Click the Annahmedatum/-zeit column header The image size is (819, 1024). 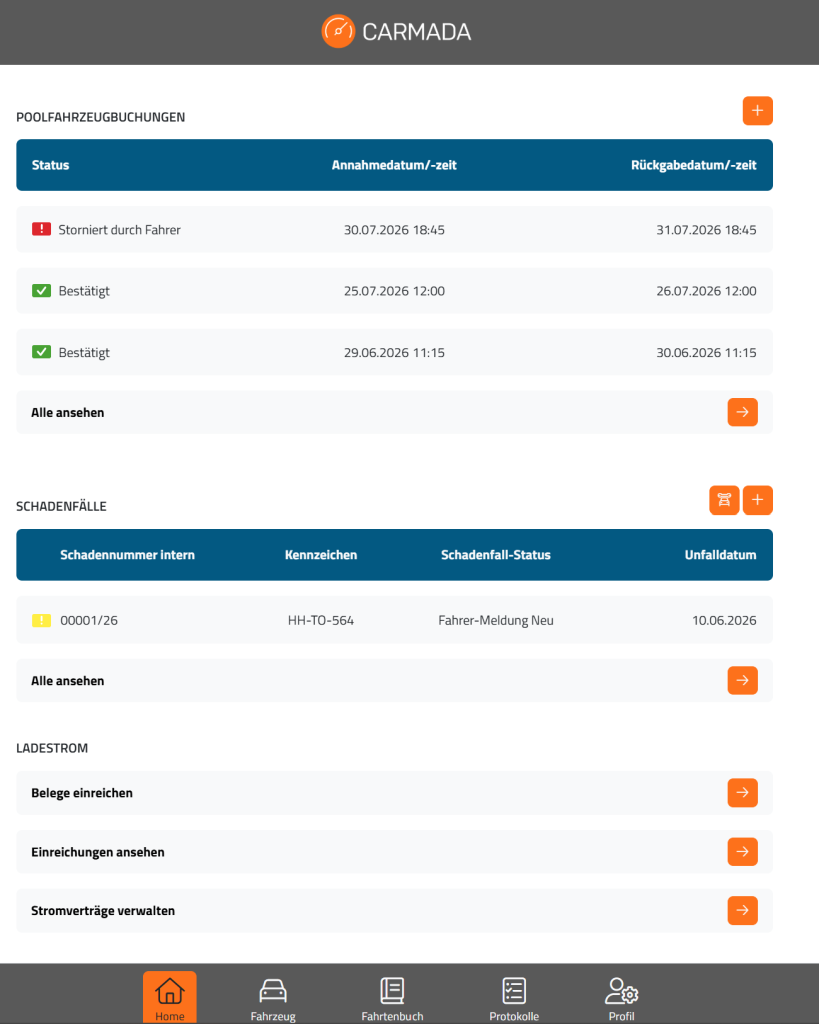(394, 165)
